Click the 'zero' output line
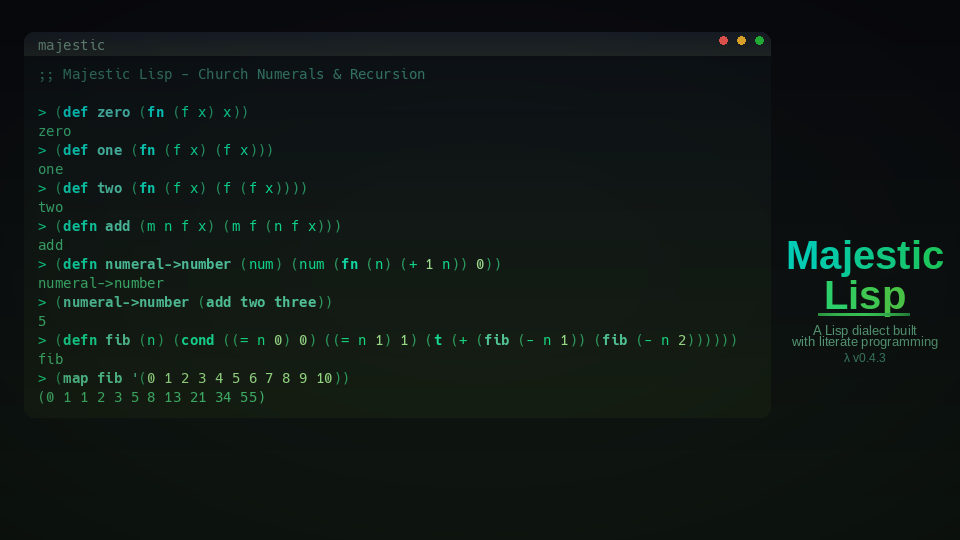The image size is (960, 540). coord(54,131)
